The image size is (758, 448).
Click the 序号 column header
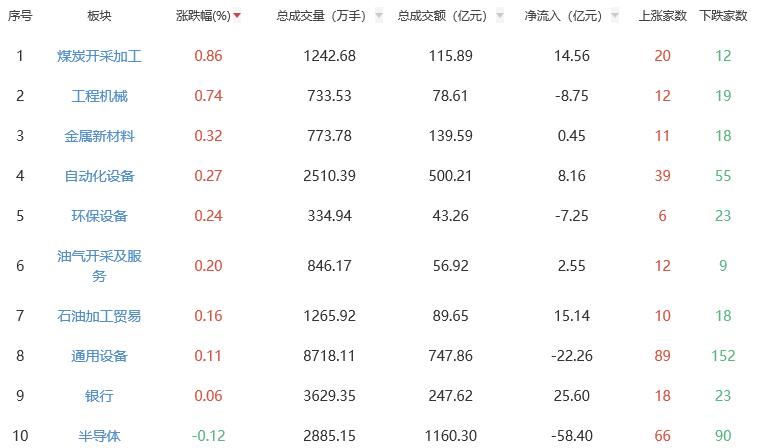point(20,16)
